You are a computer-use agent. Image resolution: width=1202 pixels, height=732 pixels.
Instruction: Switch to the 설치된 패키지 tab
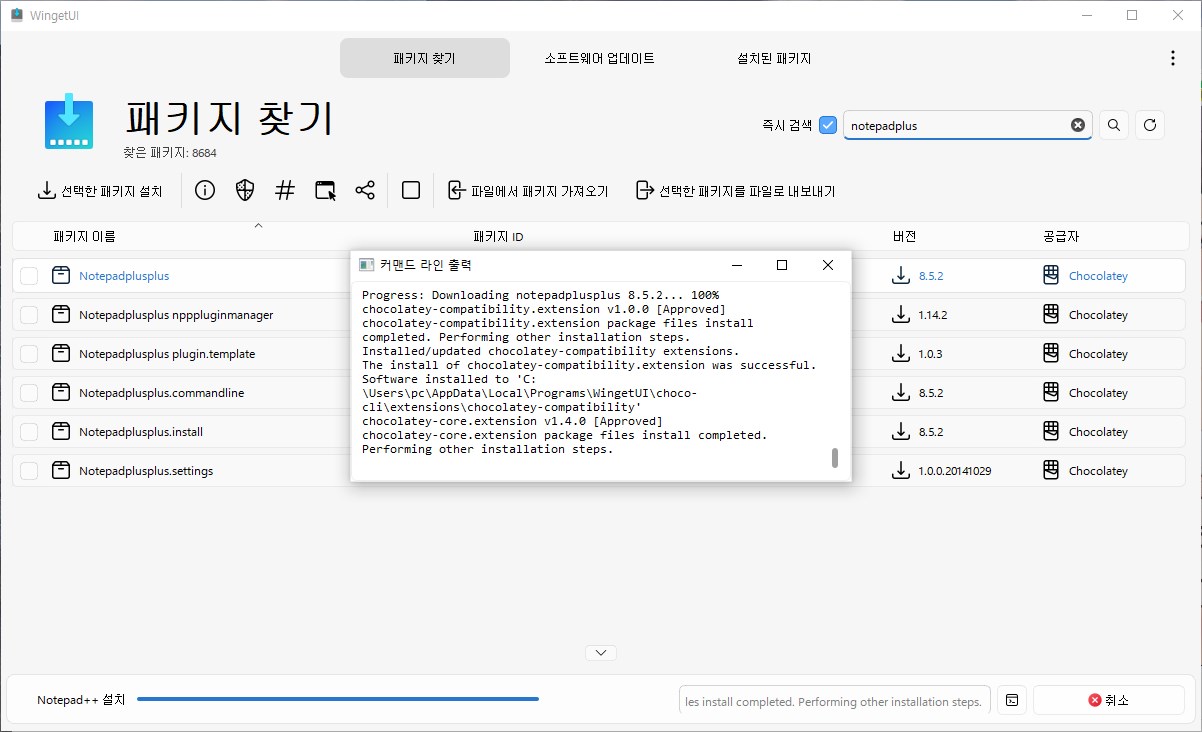pos(774,58)
